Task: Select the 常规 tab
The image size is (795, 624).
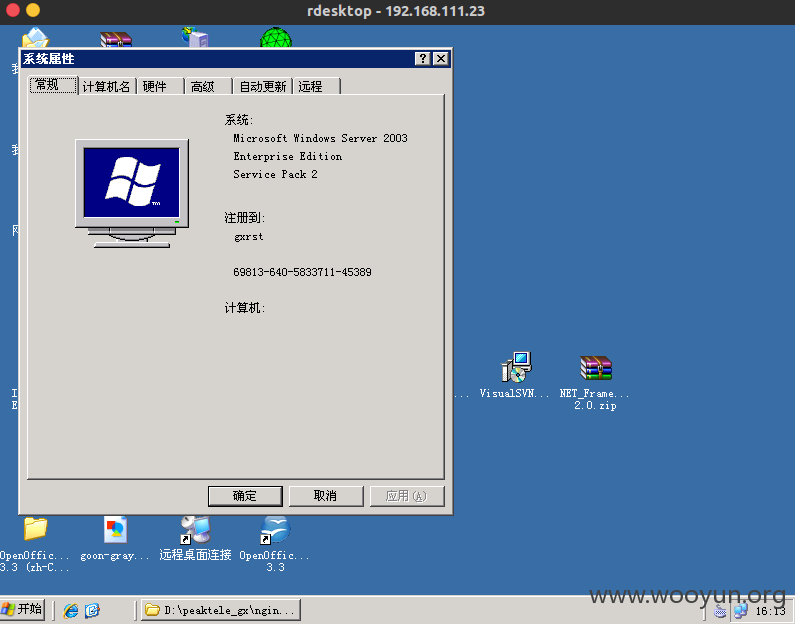Action: point(53,85)
